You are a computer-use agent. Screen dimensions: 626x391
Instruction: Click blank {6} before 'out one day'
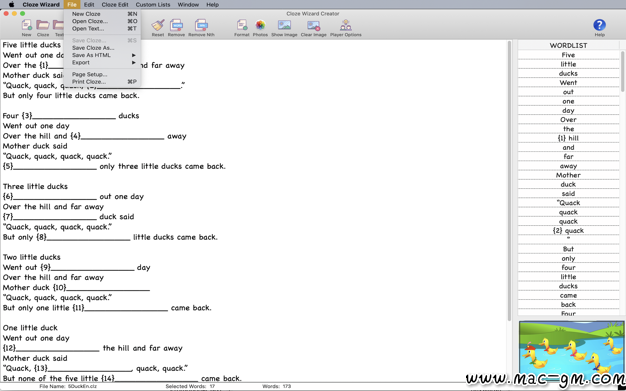[x=50, y=196]
